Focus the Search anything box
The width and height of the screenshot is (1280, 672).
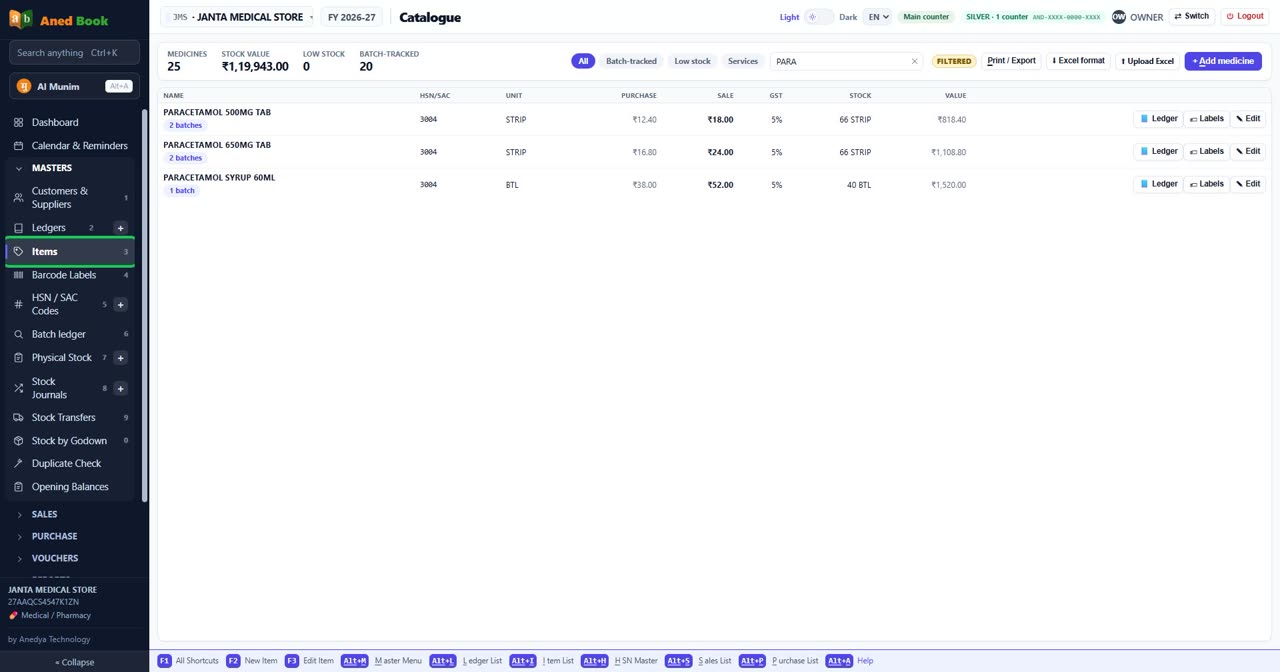[x=74, y=53]
